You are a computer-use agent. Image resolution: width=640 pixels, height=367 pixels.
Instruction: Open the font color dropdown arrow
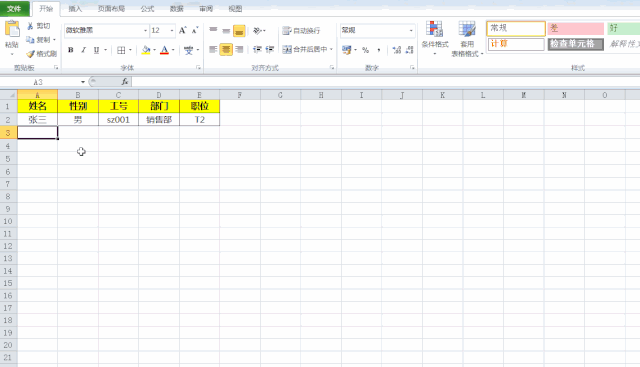(x=173, y=50)
